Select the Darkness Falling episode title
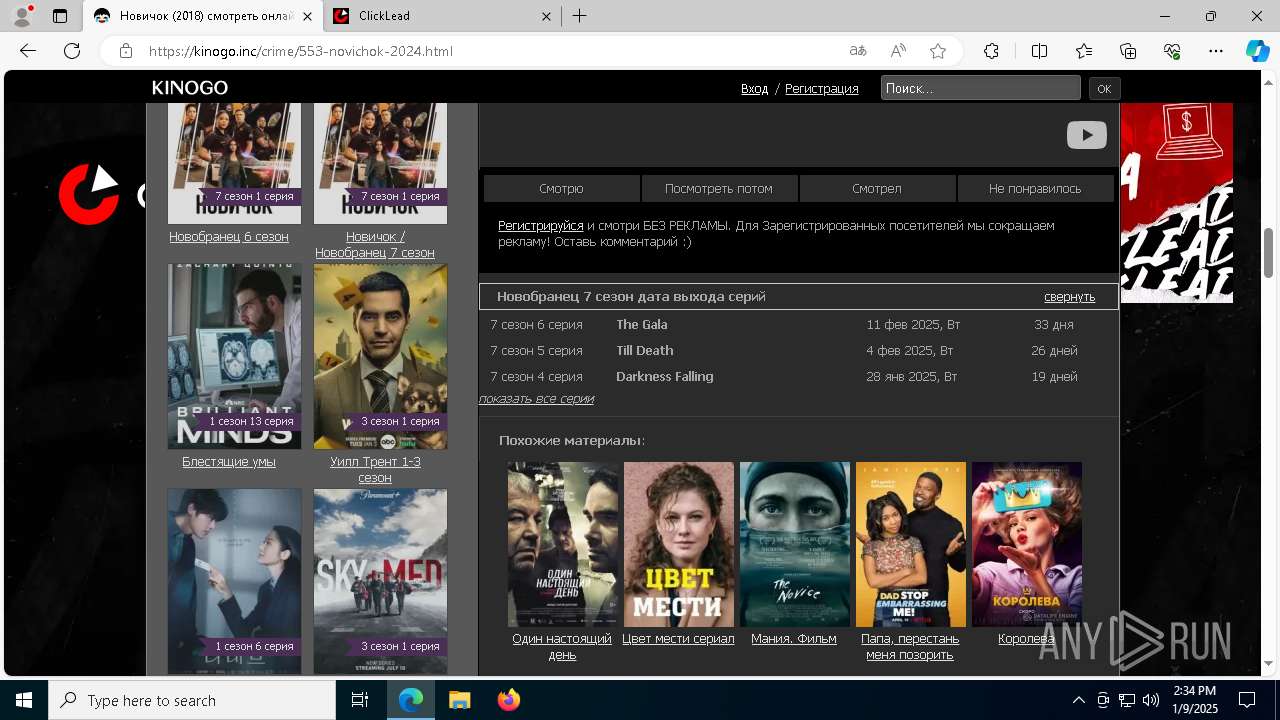 (x=664, y=377)
